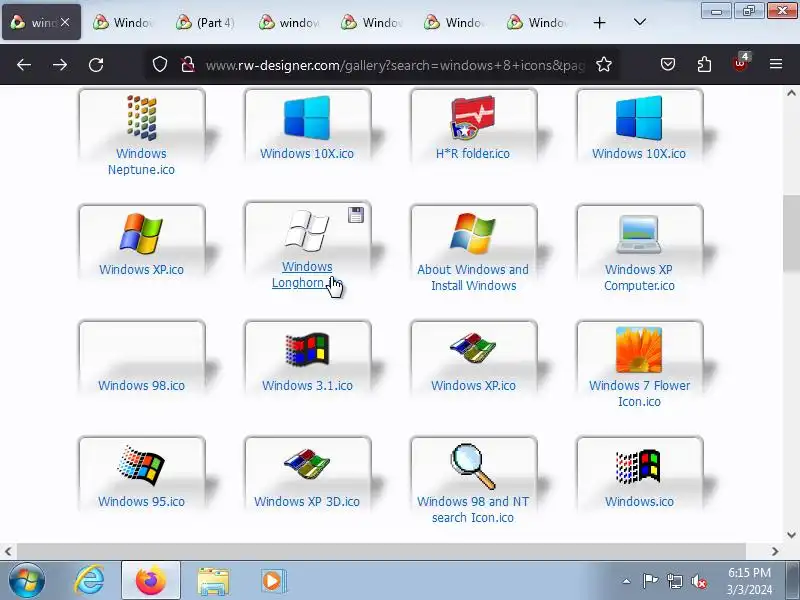Image resolution: width=800 pixels, height=600 pixels.
Task: Open the 'Windows XP 3D.ico' link
Action: tap(307, 501)
